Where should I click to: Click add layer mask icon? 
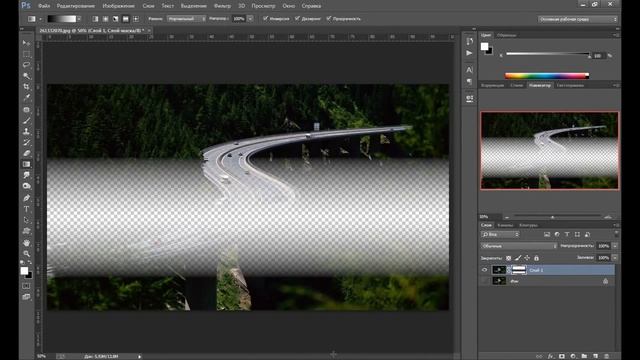[562, 356]
